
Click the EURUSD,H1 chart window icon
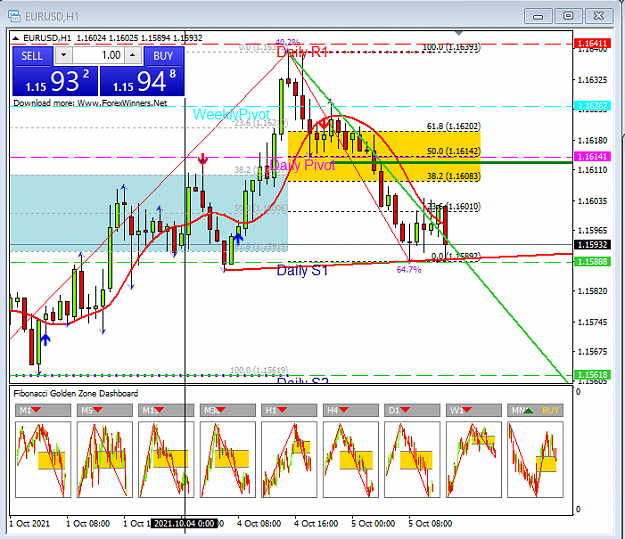point(14,16)
